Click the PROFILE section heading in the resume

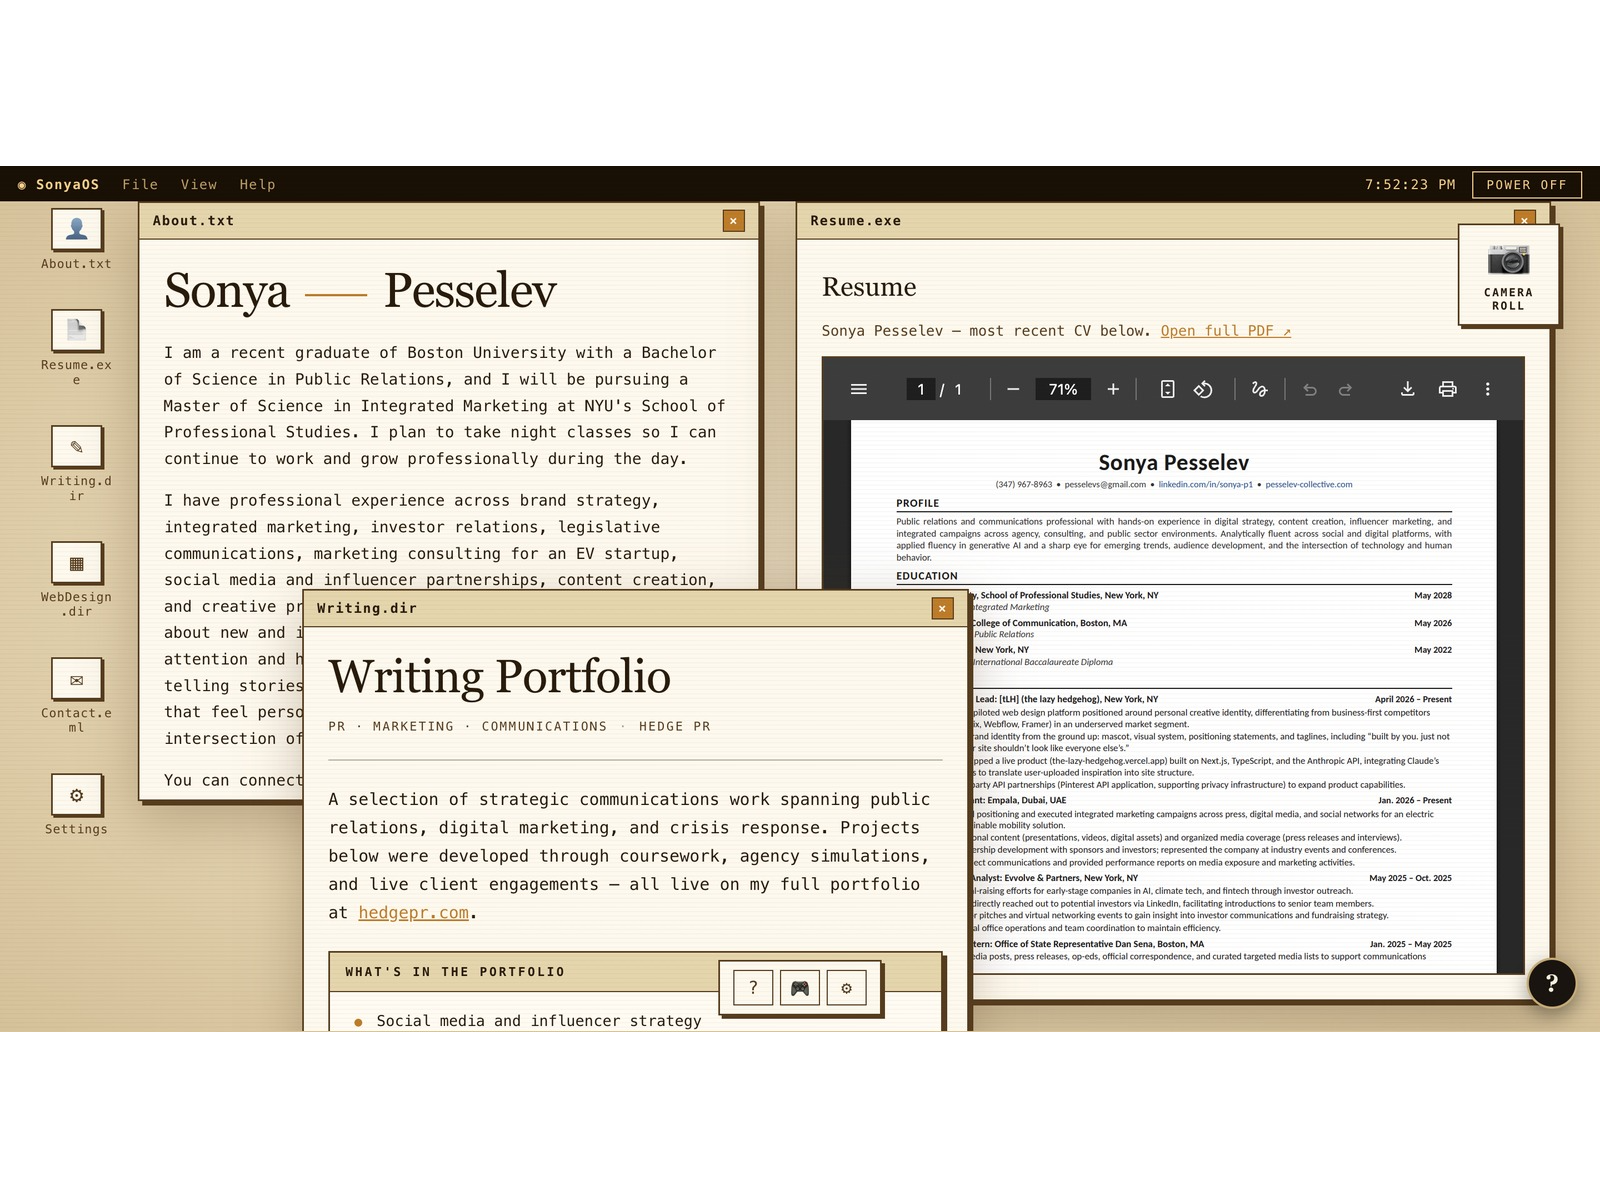tap(917, 503)
